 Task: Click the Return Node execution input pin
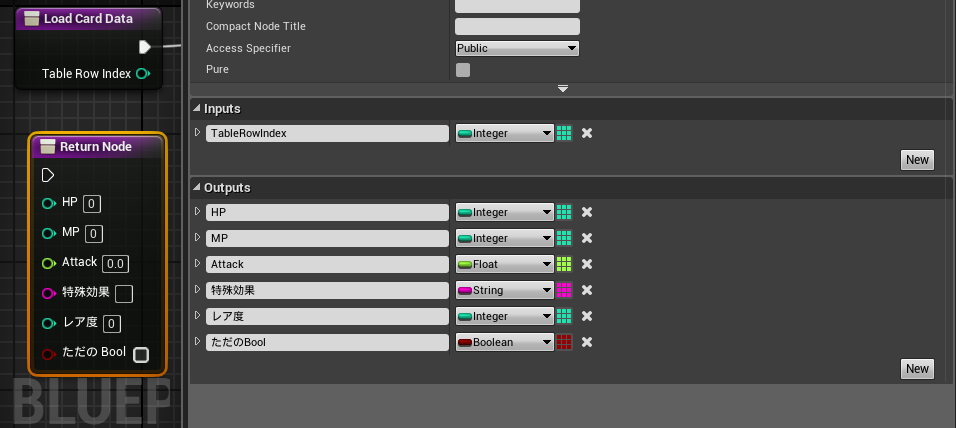pyautogui.click(x=48, y=176)
